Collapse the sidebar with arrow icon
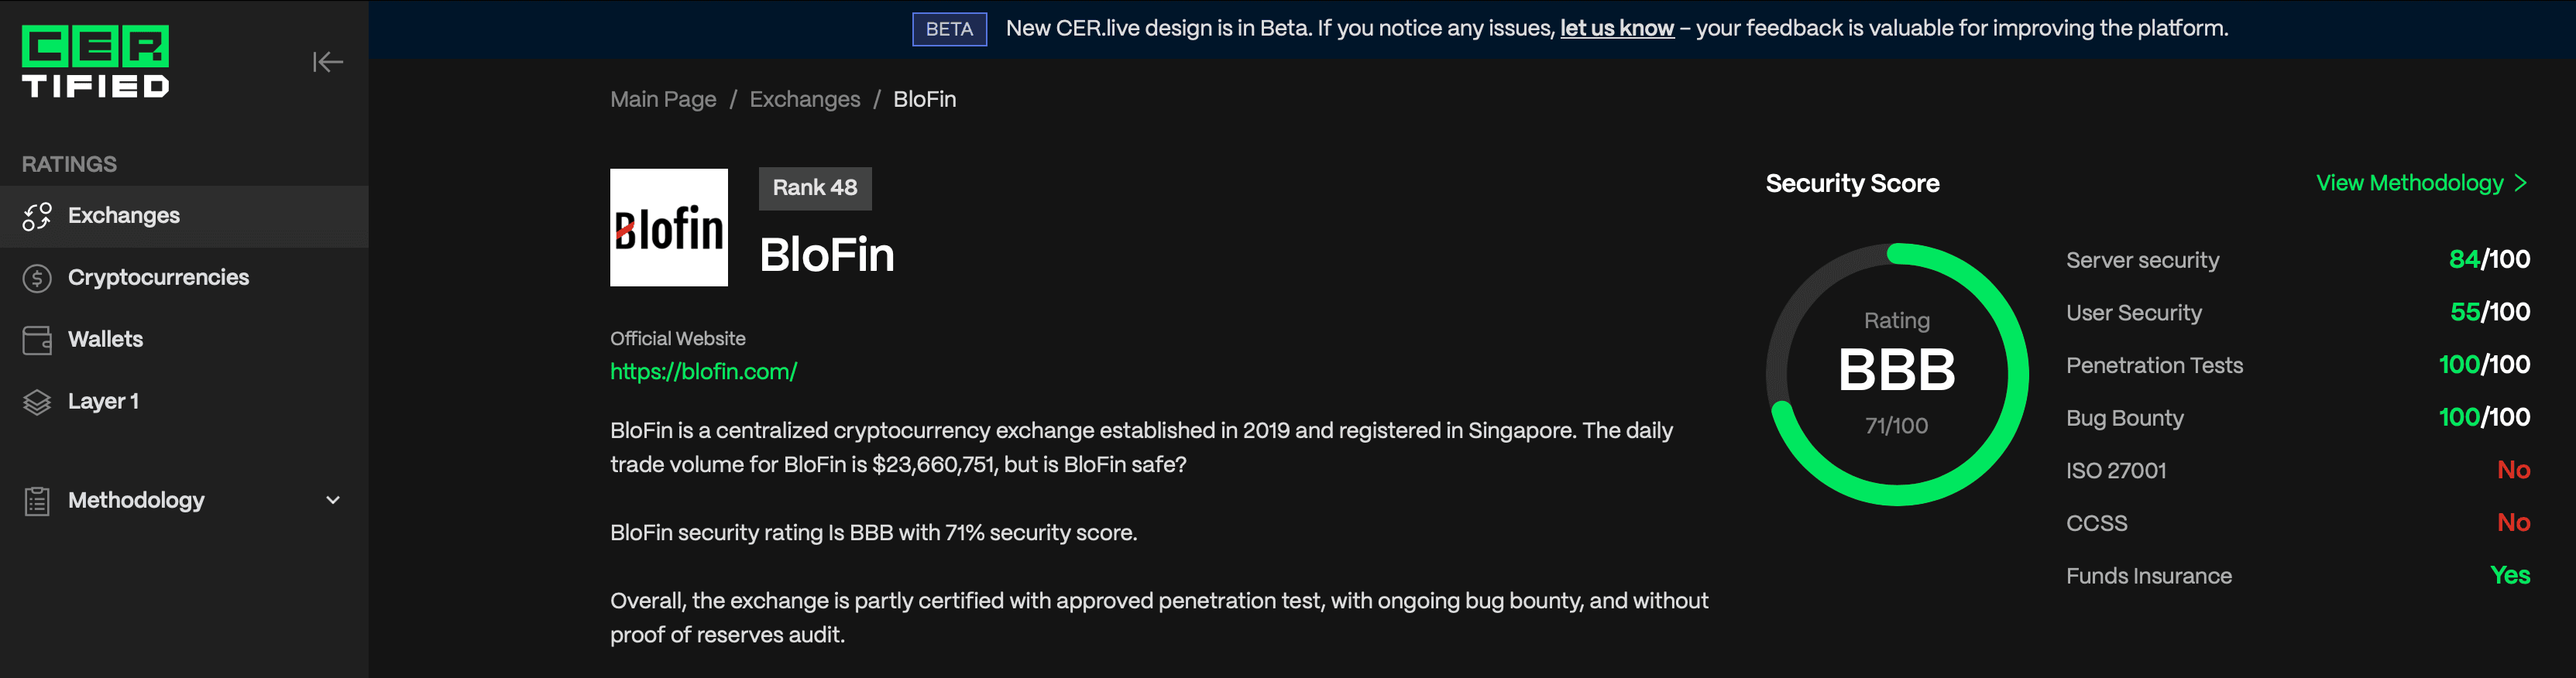Screen dimensions: 2576x678 [x=327, y=62]
